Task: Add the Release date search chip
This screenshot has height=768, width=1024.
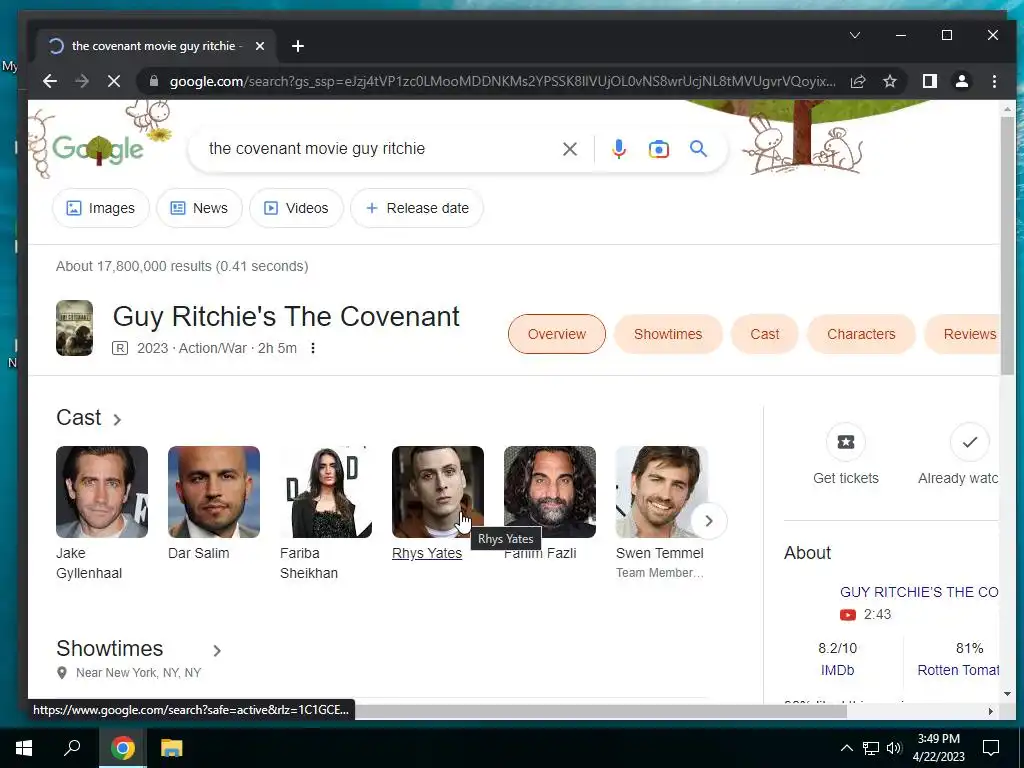Action: tap(417, 208)
